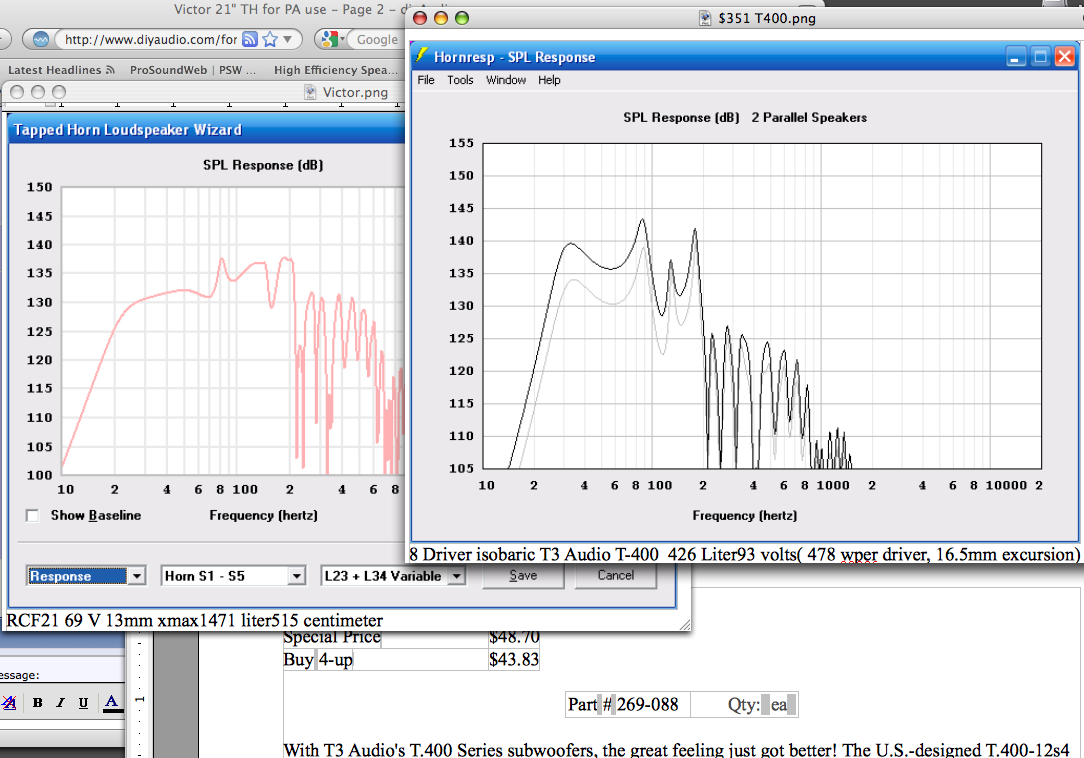Open the Help menu in Hornresp
The height and width of the screenshot is (758, 1084).
(549, 80)
